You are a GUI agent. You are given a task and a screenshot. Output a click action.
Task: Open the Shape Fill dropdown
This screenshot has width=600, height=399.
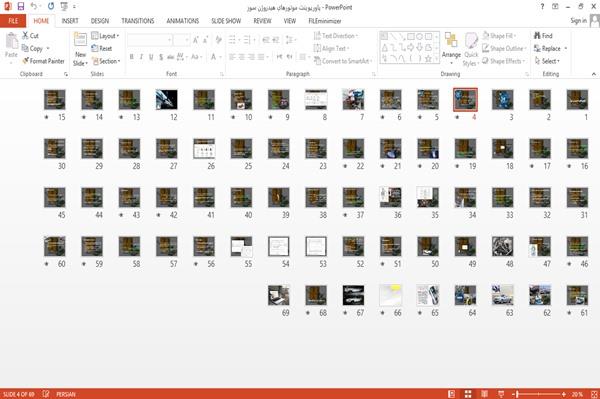499,36
